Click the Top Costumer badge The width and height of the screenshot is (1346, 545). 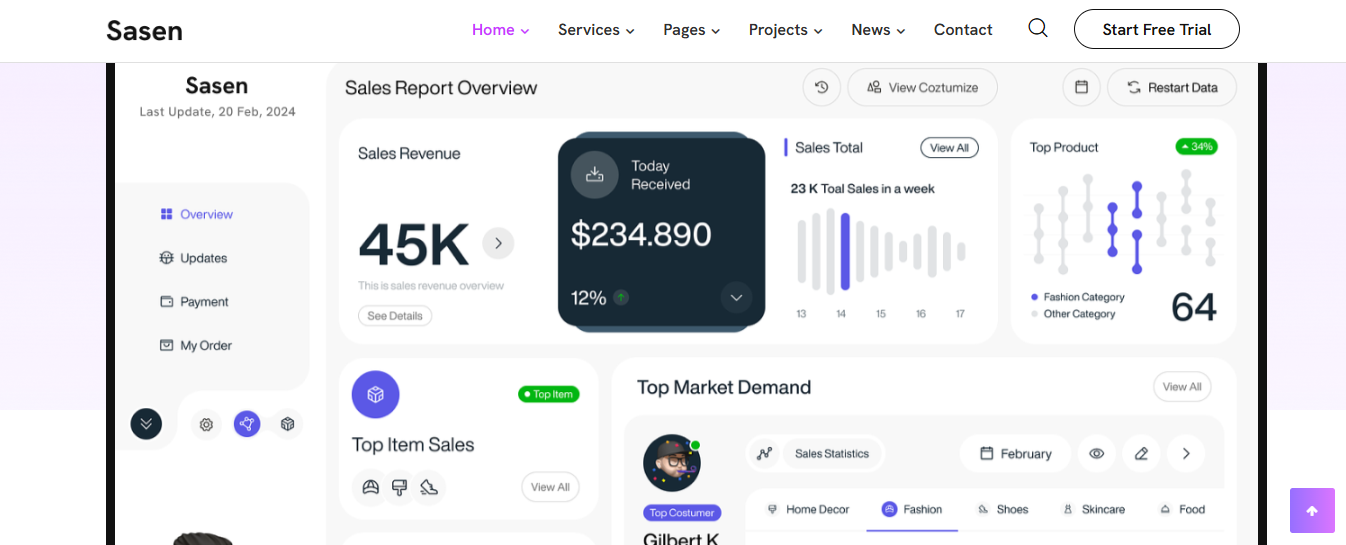[682, 513]
